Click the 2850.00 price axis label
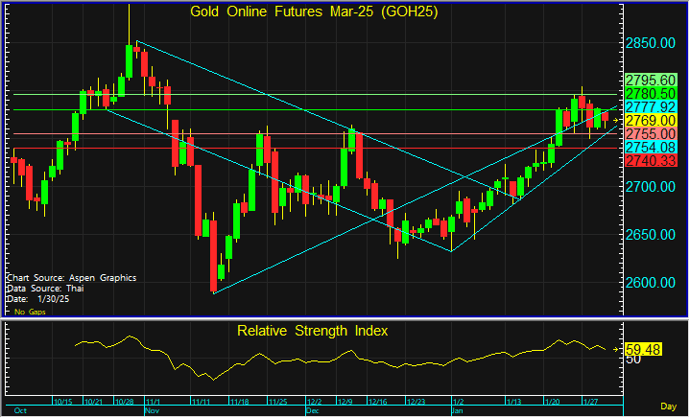The width and height of the screenshot is (690, 418). click(x=651, y=44)
